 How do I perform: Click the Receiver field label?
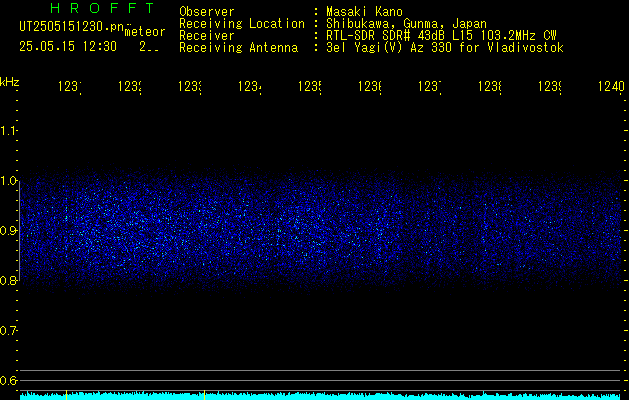pyautogui.click(x=207, y=36)
